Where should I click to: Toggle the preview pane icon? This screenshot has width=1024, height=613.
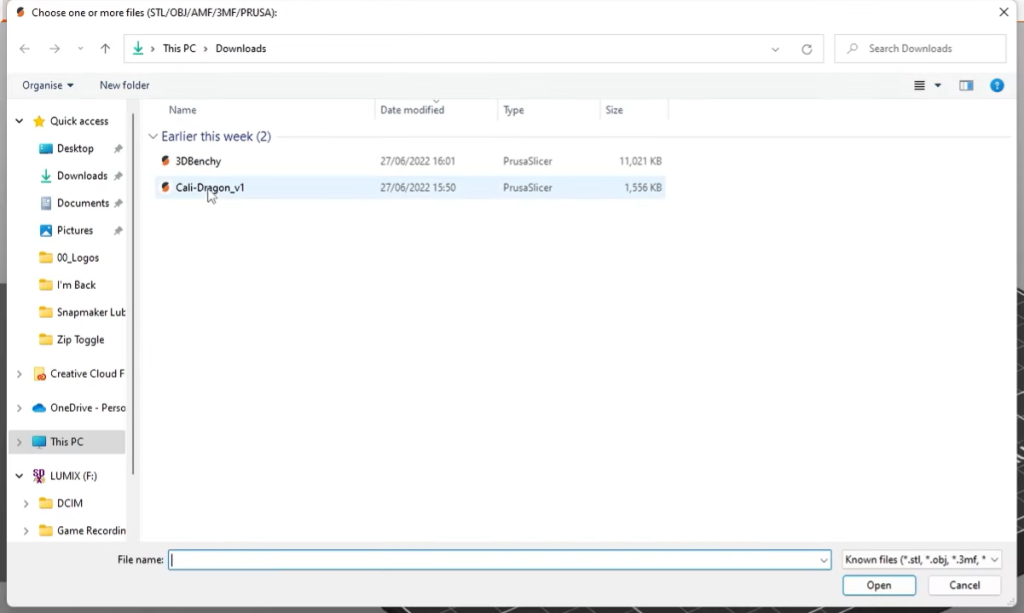pyautogui.click(x=966, y=86)
